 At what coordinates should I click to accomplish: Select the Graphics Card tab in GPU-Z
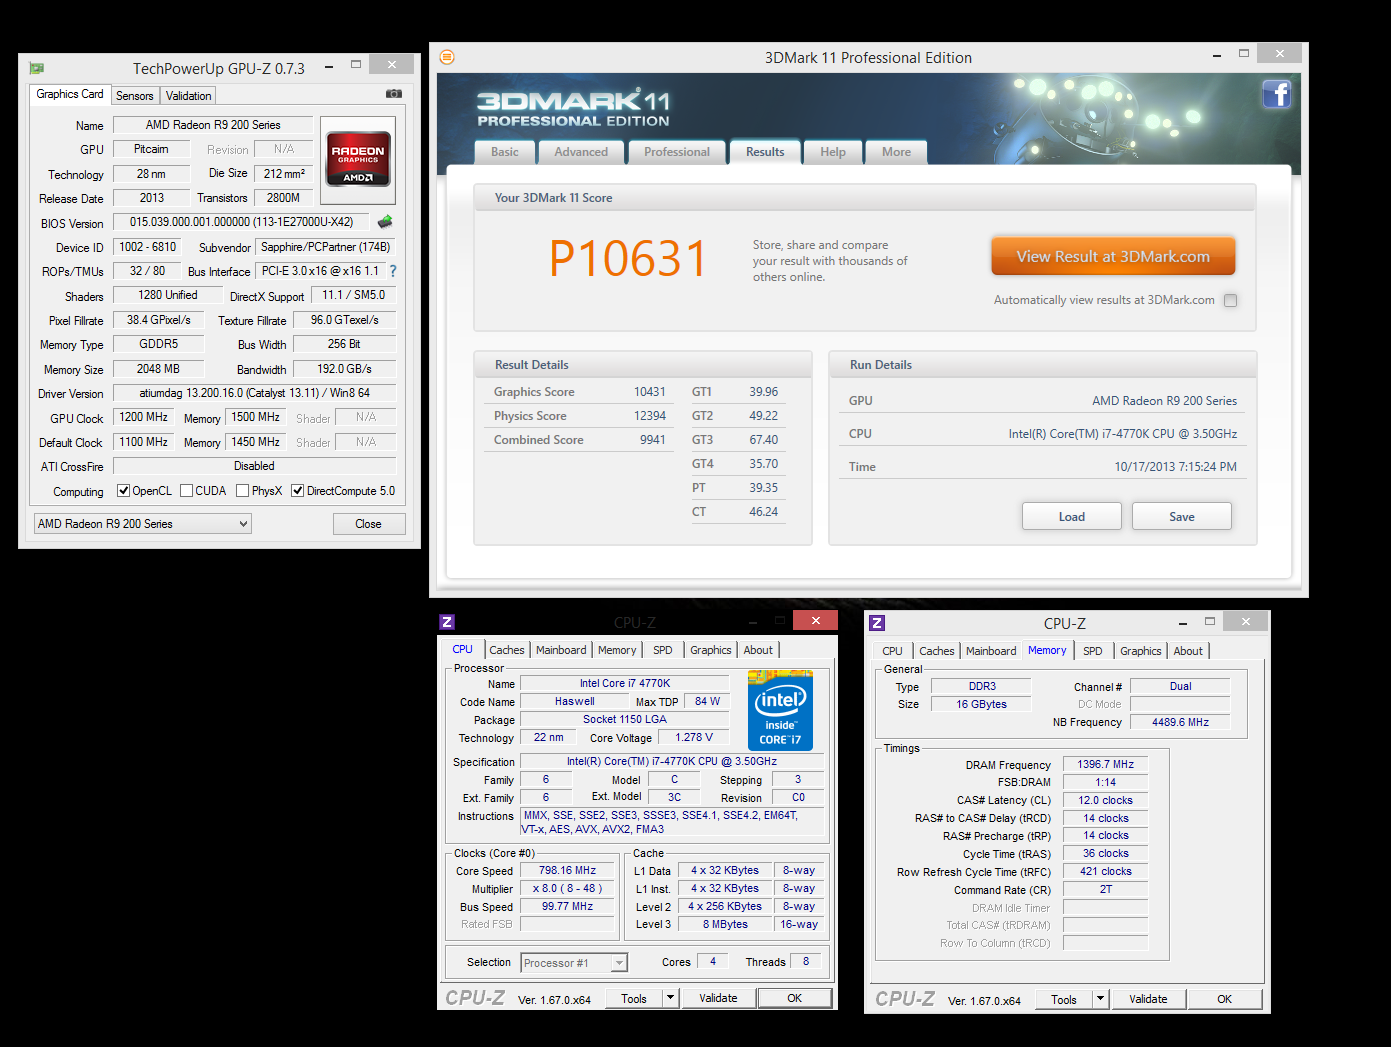[69, 94]
